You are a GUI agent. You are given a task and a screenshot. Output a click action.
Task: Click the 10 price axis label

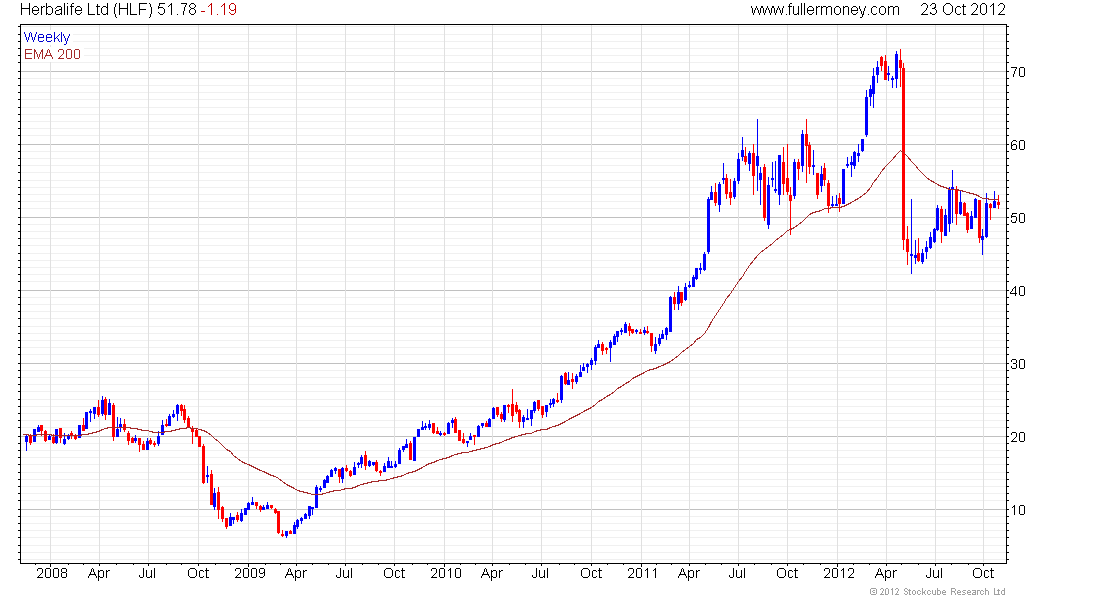[x=1017, y=510]
